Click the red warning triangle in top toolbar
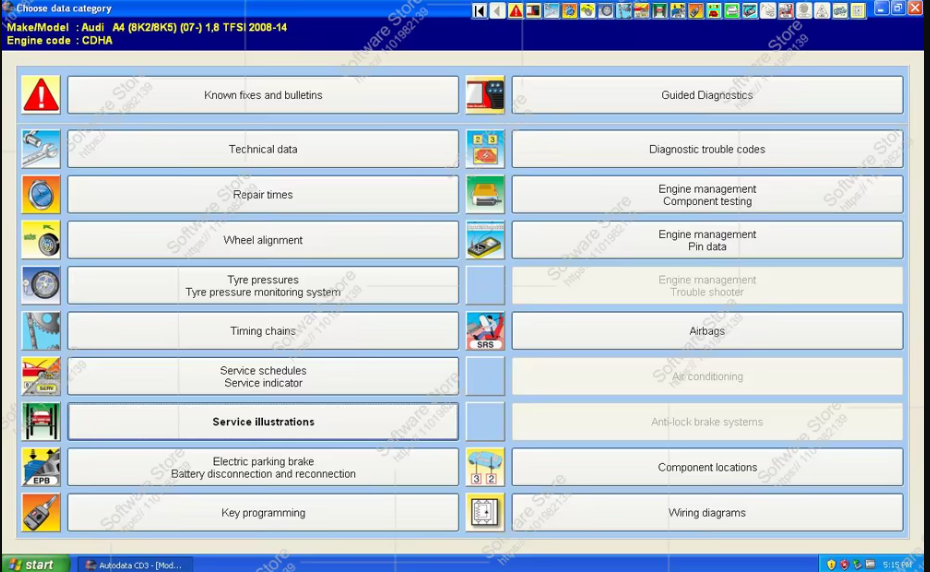 516,11
